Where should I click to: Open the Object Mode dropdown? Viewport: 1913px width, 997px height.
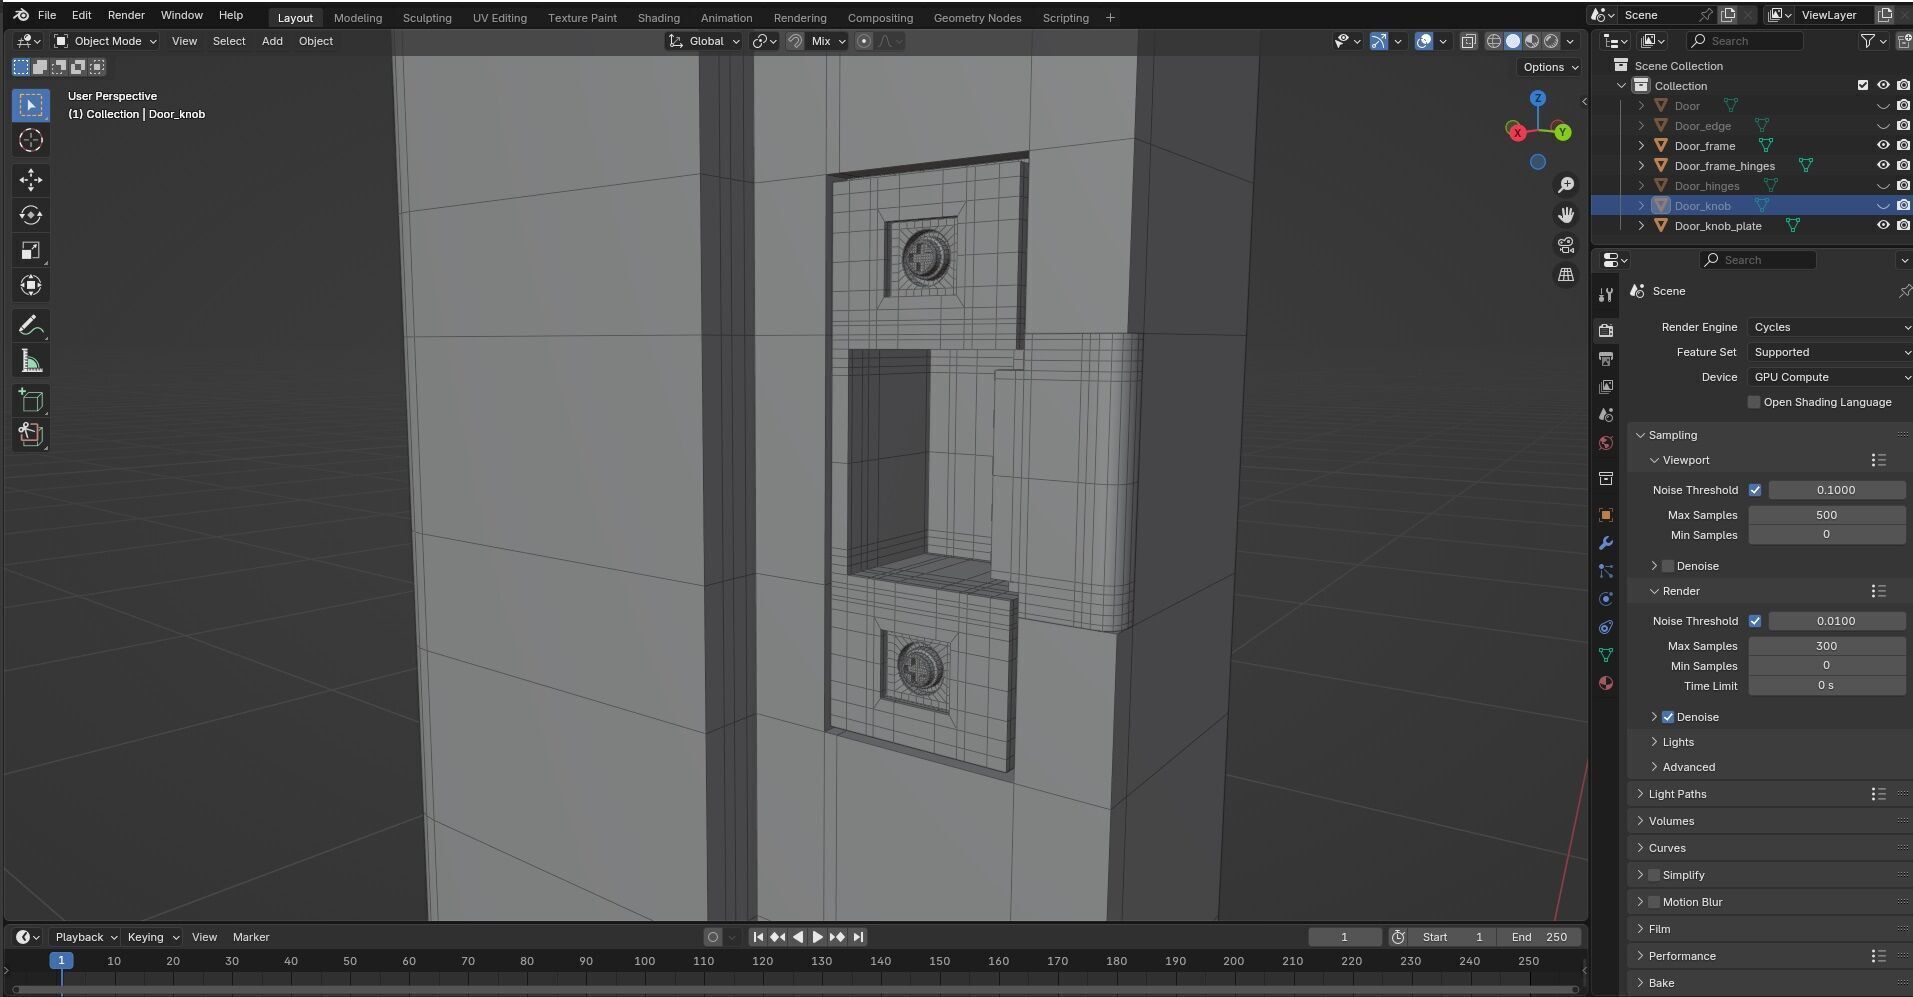(106, 41)
